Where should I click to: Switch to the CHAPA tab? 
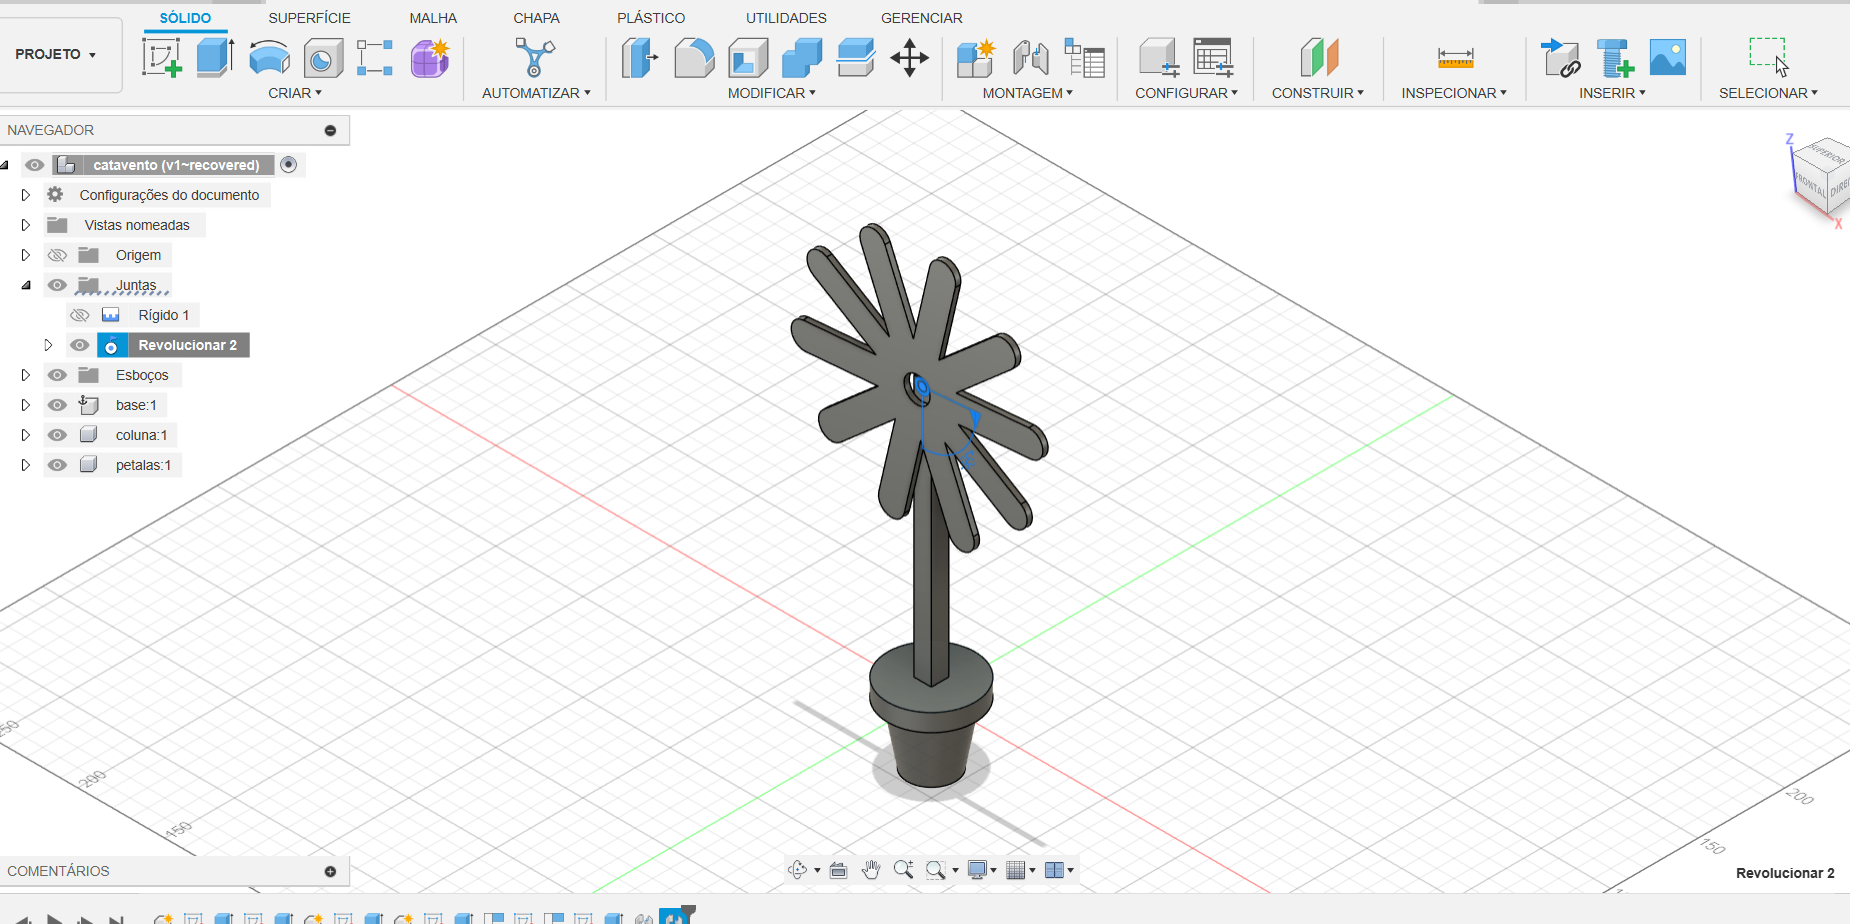[x=536, y=18]
